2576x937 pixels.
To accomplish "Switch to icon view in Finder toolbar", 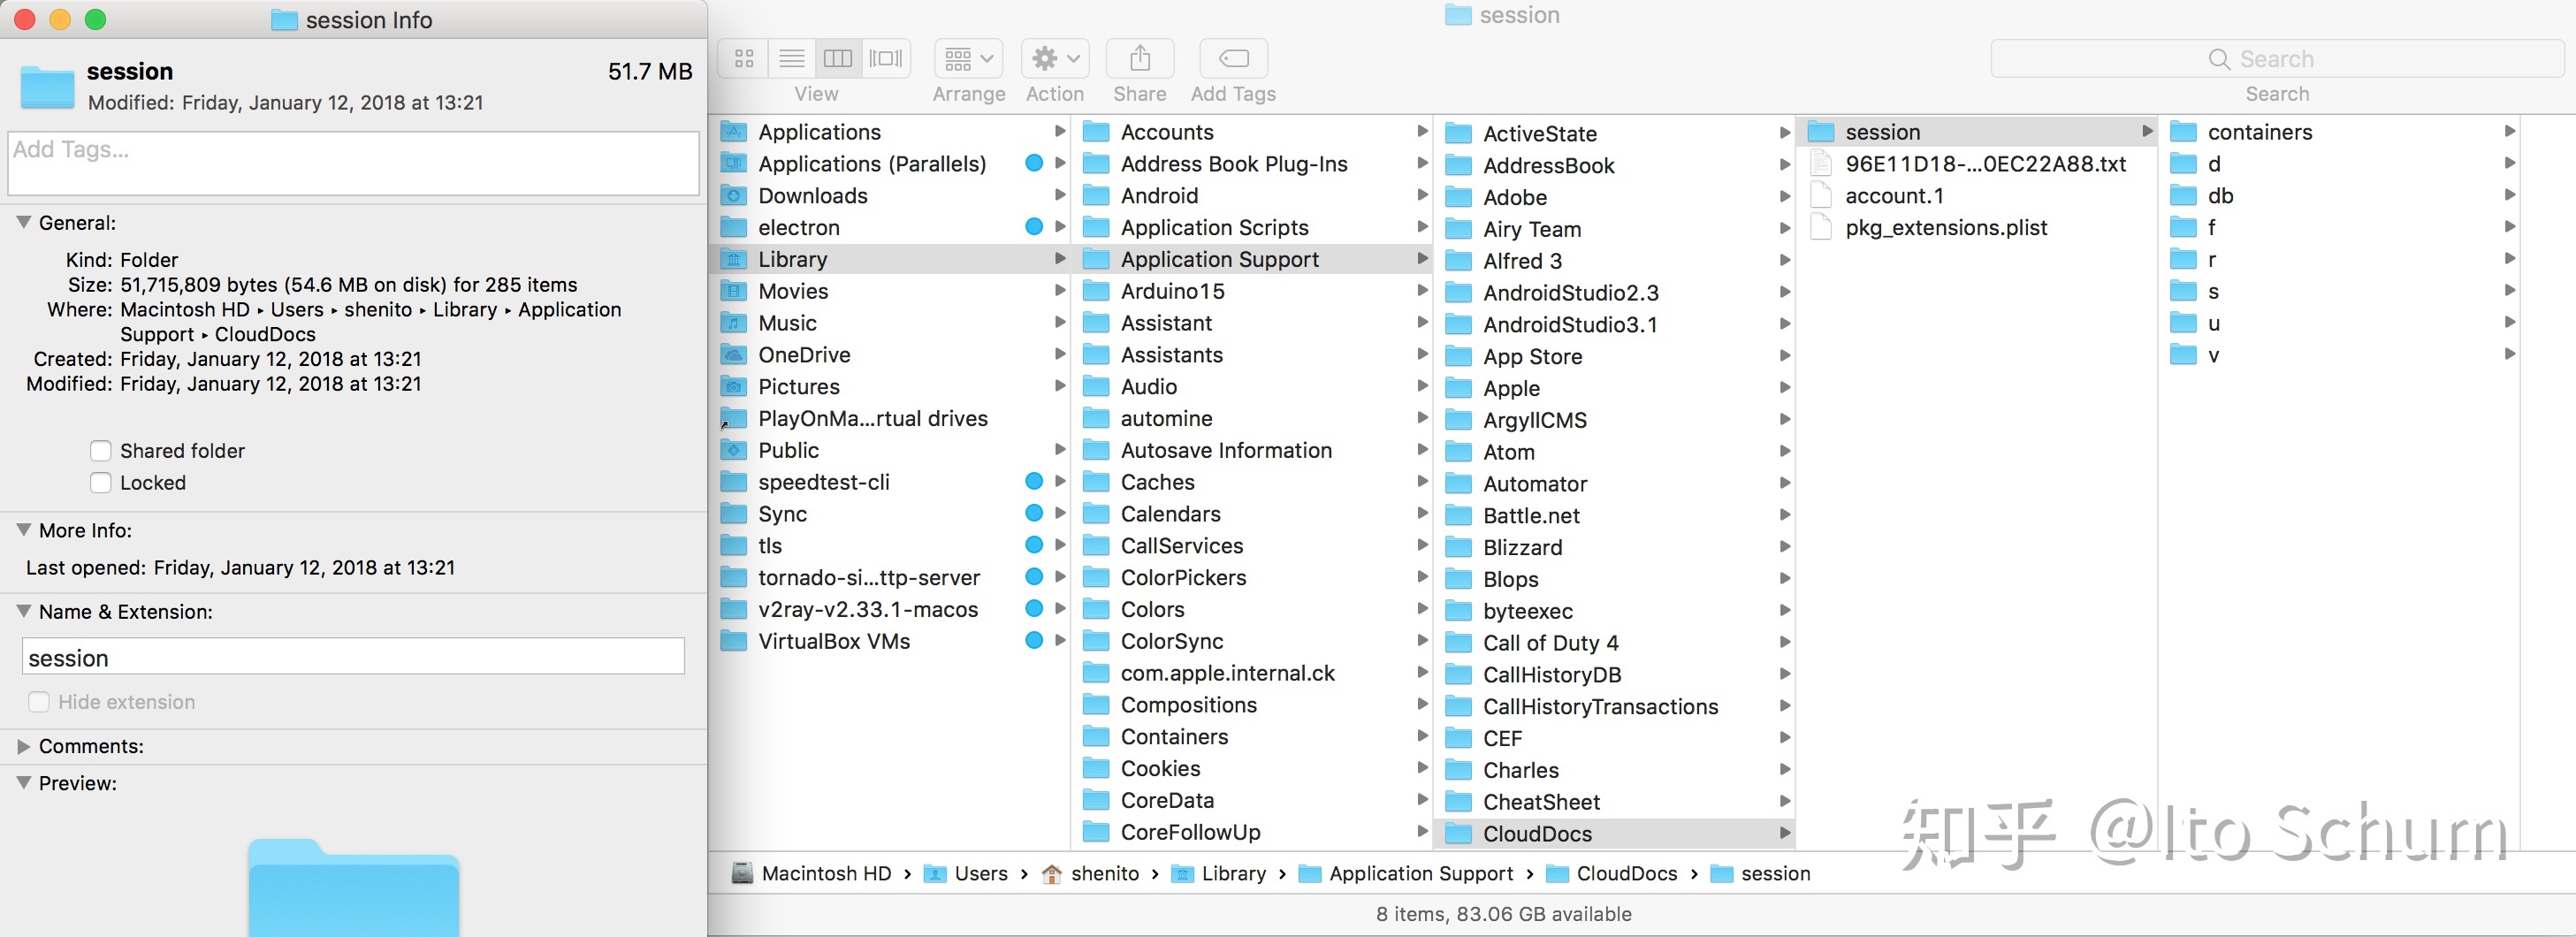I will click(x=743, y=59).
